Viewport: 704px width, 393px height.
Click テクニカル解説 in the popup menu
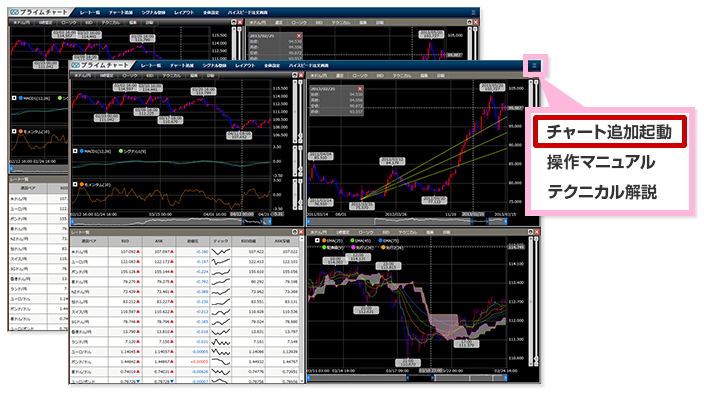coord(602,192)
